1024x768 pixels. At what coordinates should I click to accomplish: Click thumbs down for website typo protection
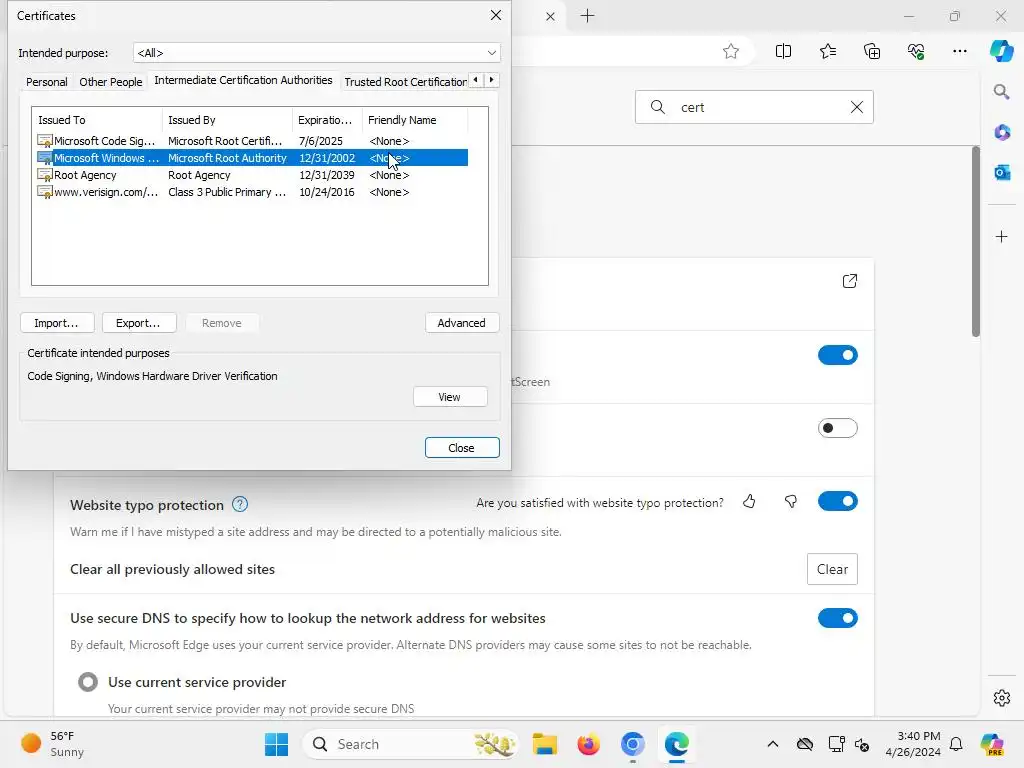791,502
